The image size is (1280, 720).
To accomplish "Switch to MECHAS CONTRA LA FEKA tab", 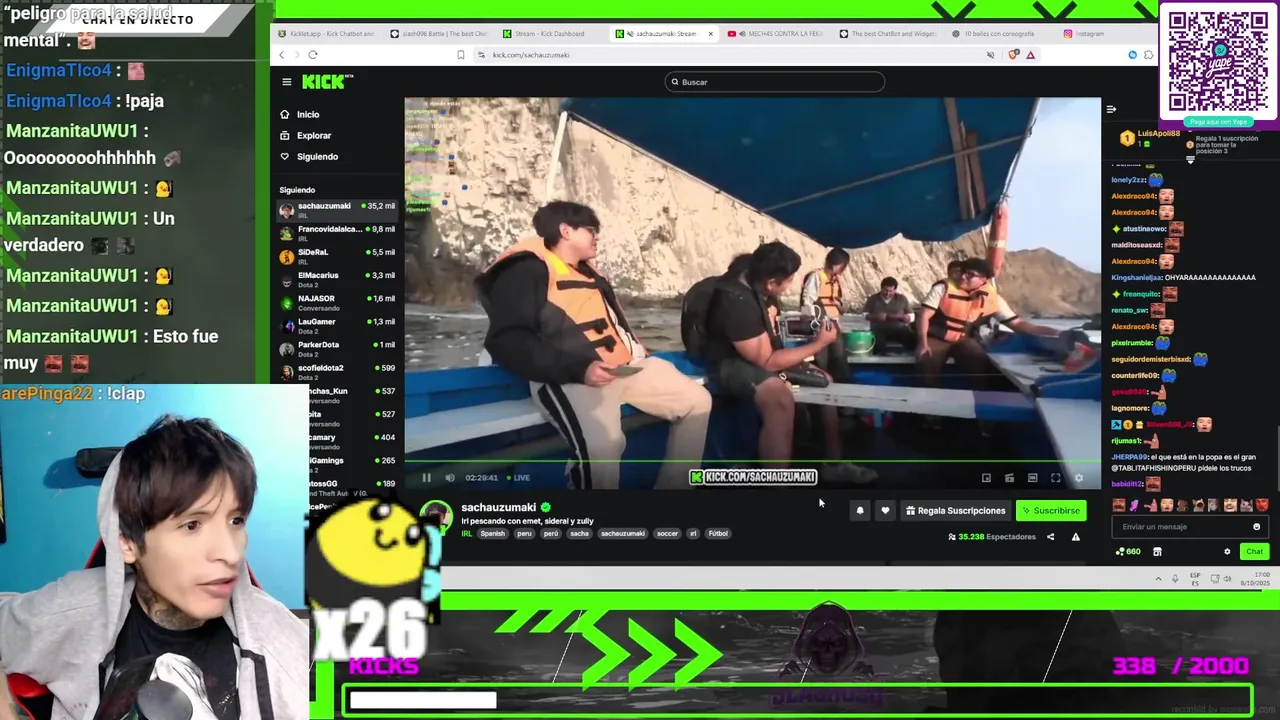I will tap(775, 34).
